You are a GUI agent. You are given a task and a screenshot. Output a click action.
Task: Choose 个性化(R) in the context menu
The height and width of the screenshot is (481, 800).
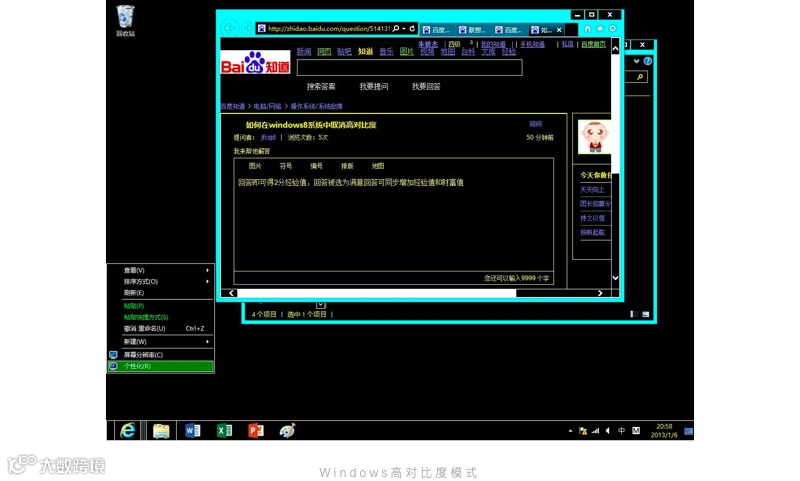(x=160, y=366)
